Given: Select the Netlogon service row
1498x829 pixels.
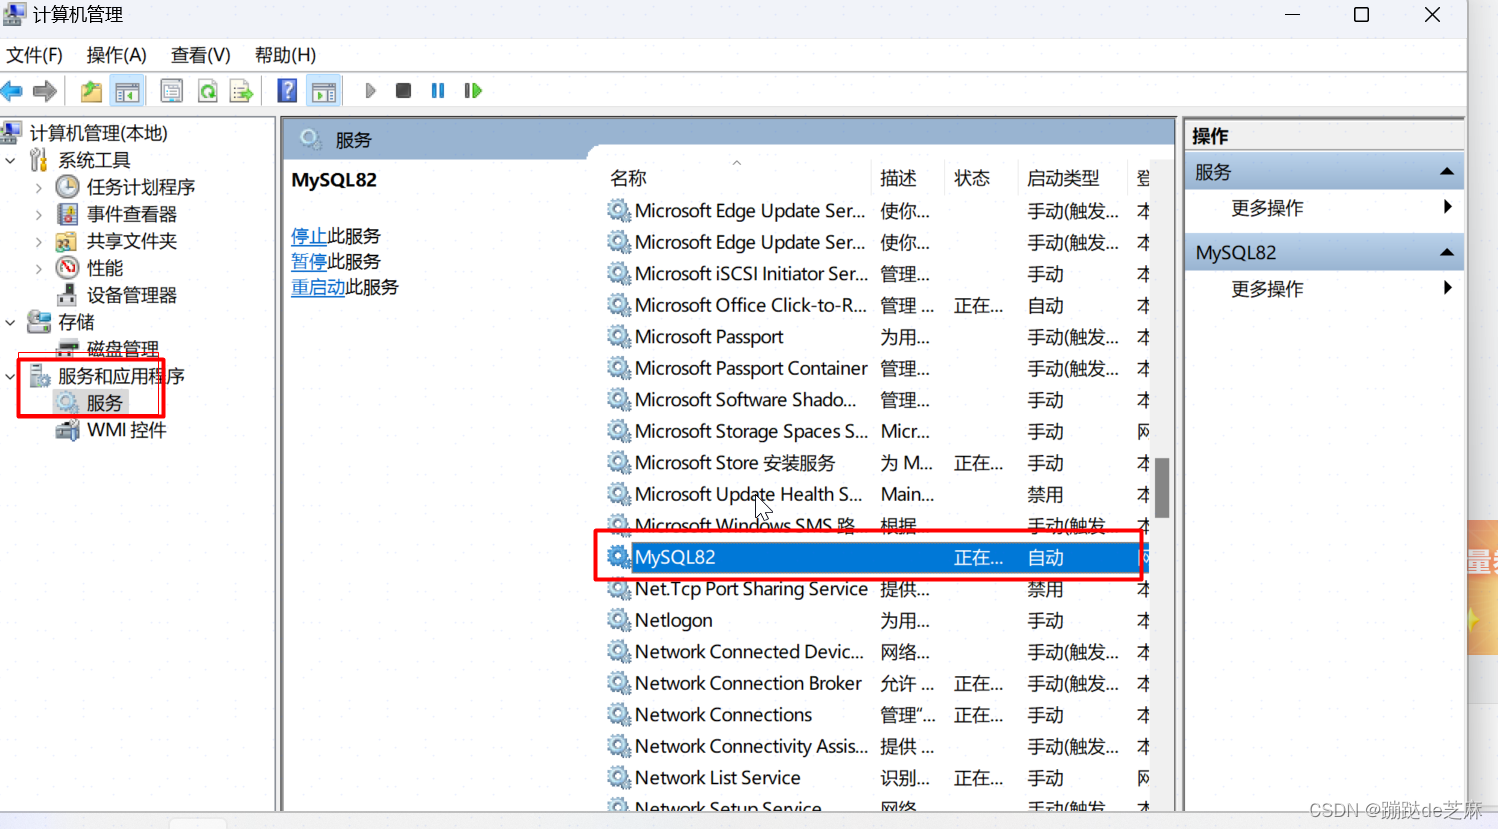Looking at the screenshot, I should [x=877, y=620].
